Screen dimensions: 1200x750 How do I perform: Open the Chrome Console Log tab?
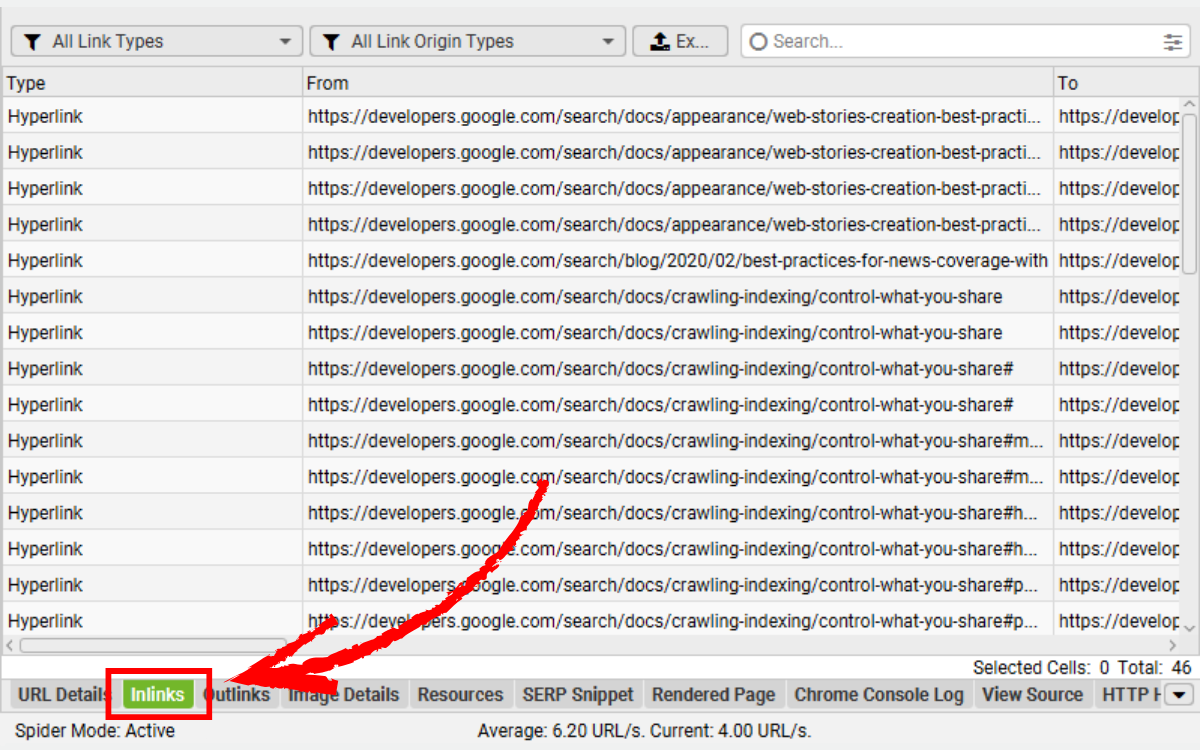pyautogui.click(x=878, y=694)
